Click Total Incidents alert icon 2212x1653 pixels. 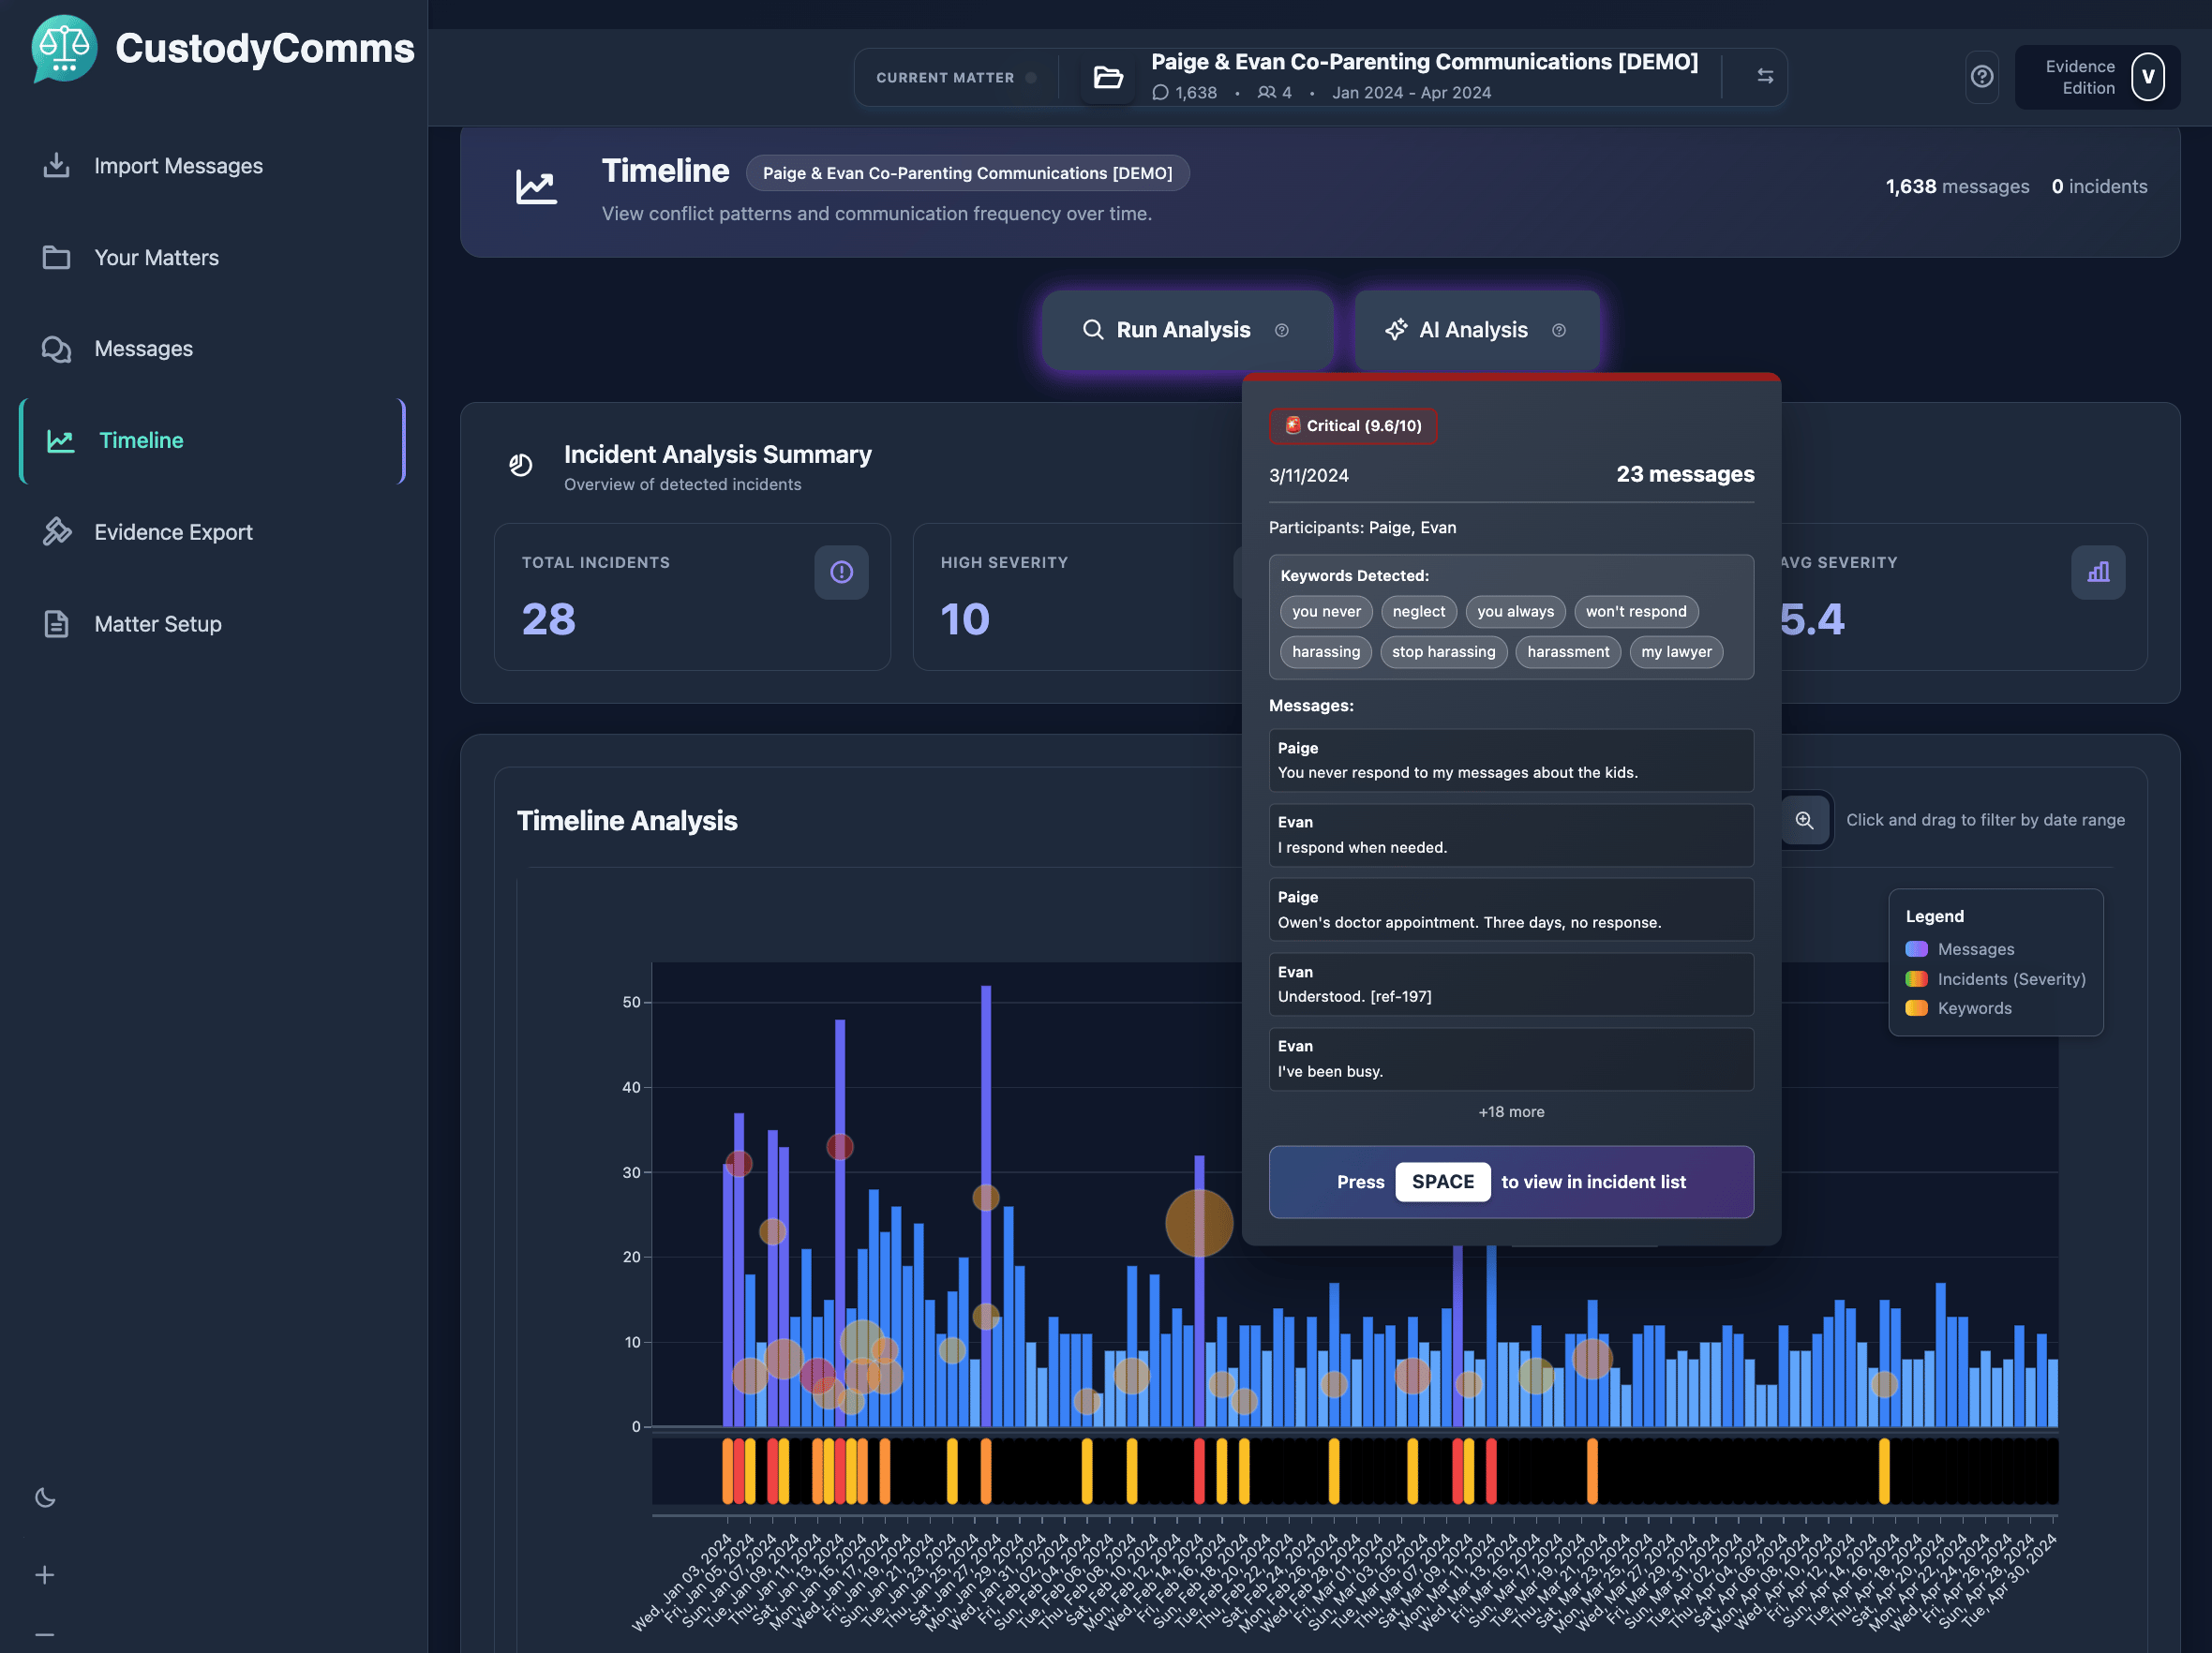841,572
